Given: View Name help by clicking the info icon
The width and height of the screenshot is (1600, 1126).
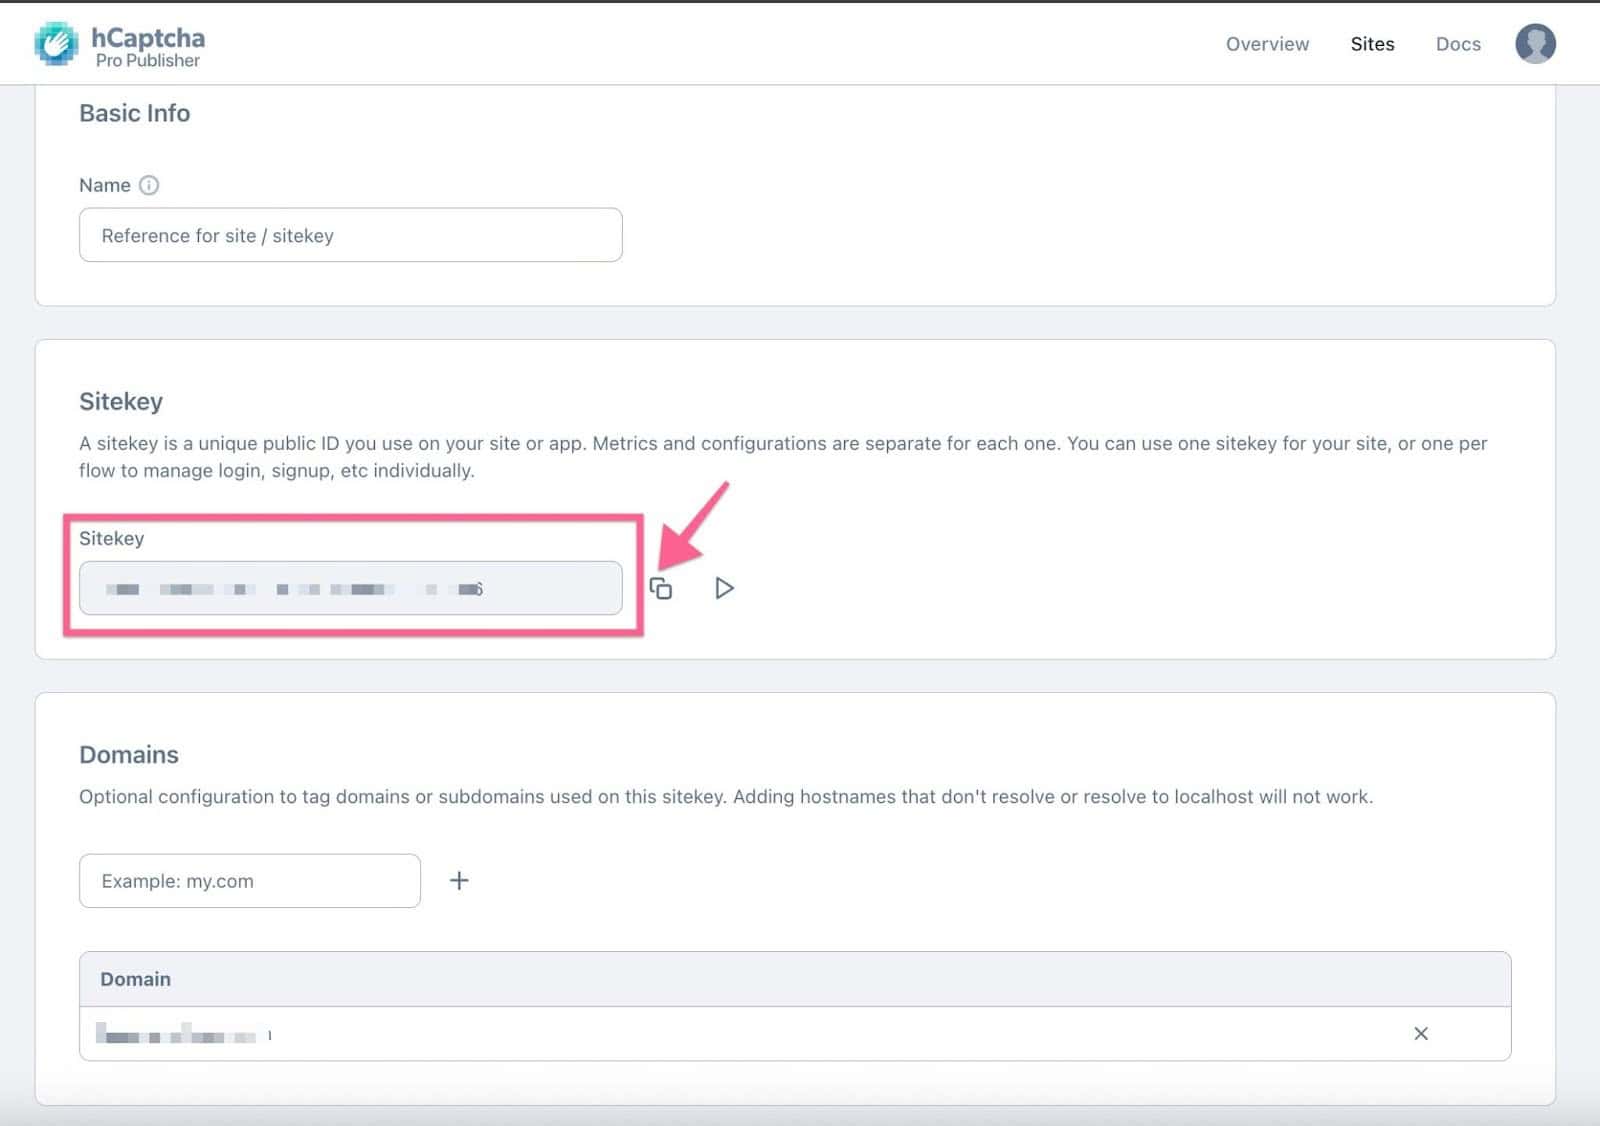Looking at the screenshot, I should click(x=150, y=184).
